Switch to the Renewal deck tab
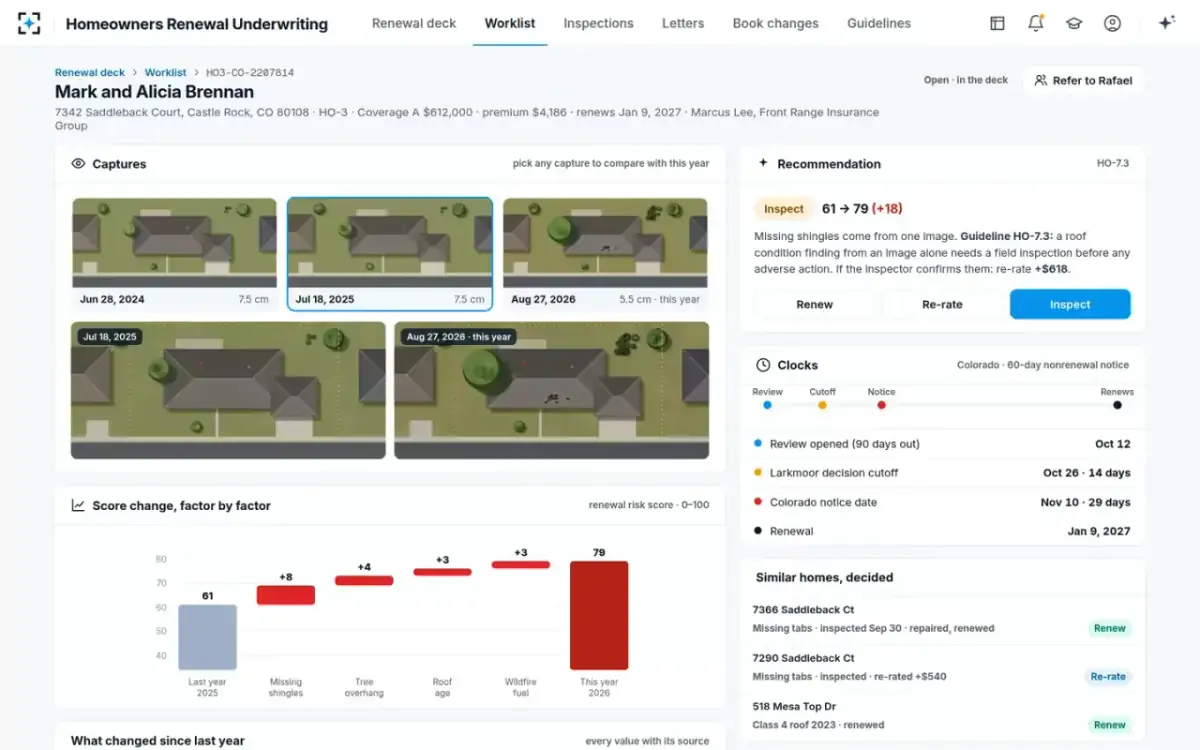The width and height of the screenshot is (1200, 750). click(414, 23)
